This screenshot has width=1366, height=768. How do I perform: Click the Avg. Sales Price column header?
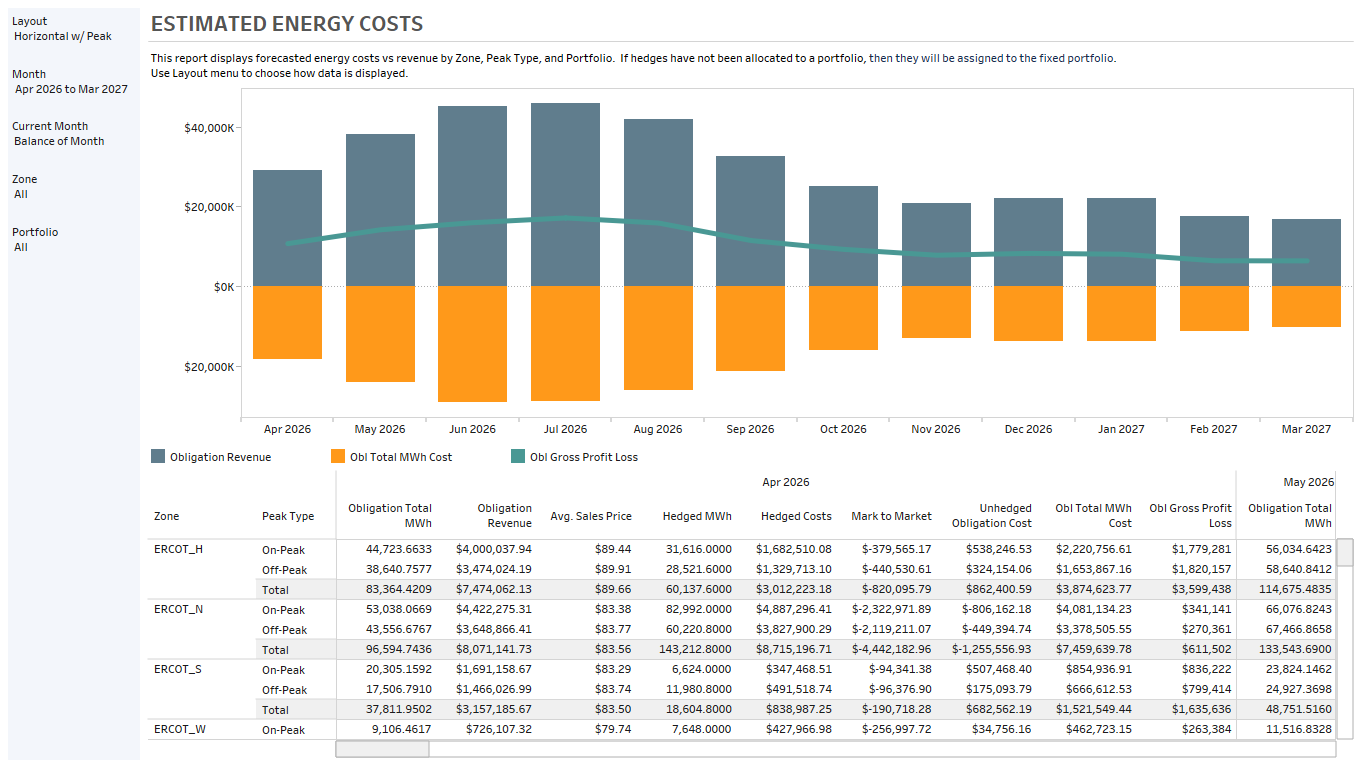(x=591, y=516)
